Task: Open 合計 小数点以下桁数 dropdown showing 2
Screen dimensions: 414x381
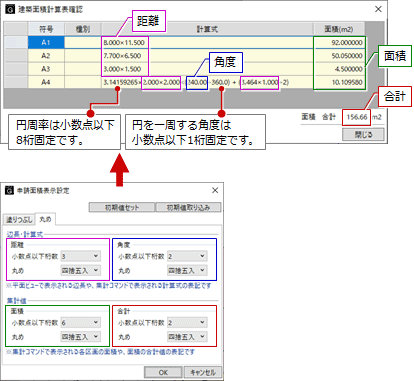Action: [187, 322]
